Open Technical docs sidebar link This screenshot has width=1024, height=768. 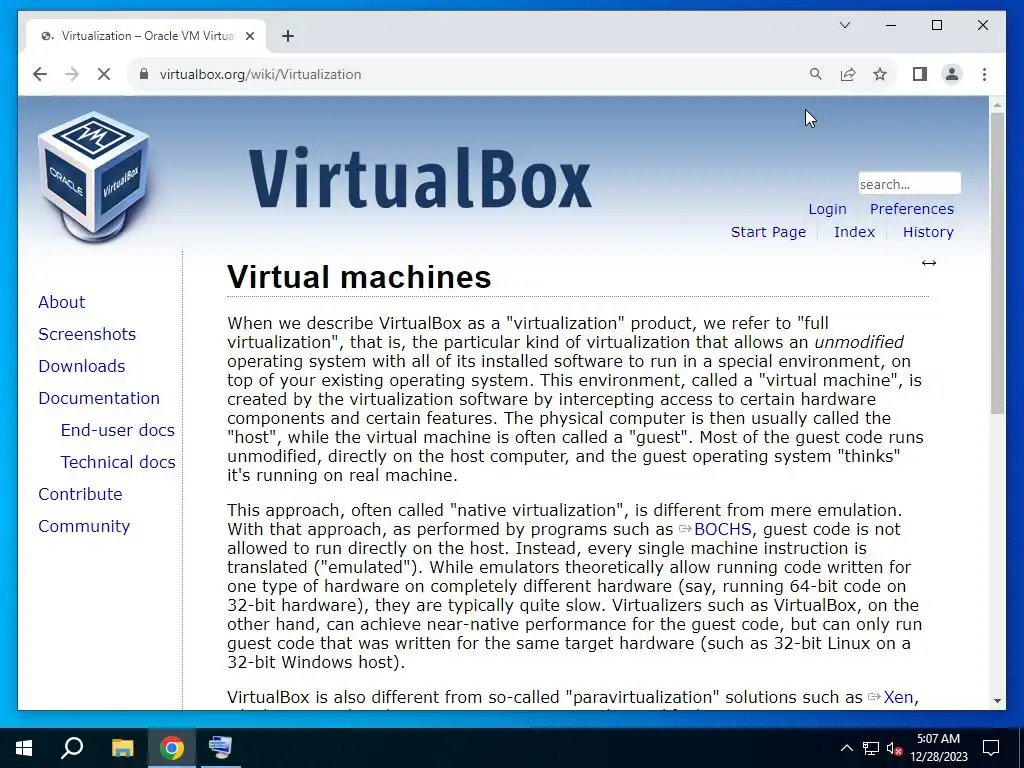pos(118,462)
